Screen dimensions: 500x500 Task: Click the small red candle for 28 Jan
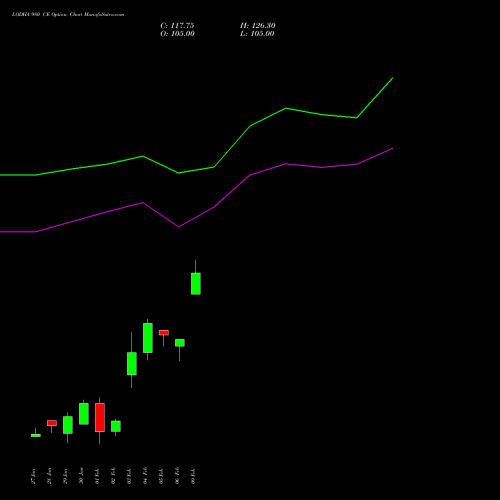52,423
